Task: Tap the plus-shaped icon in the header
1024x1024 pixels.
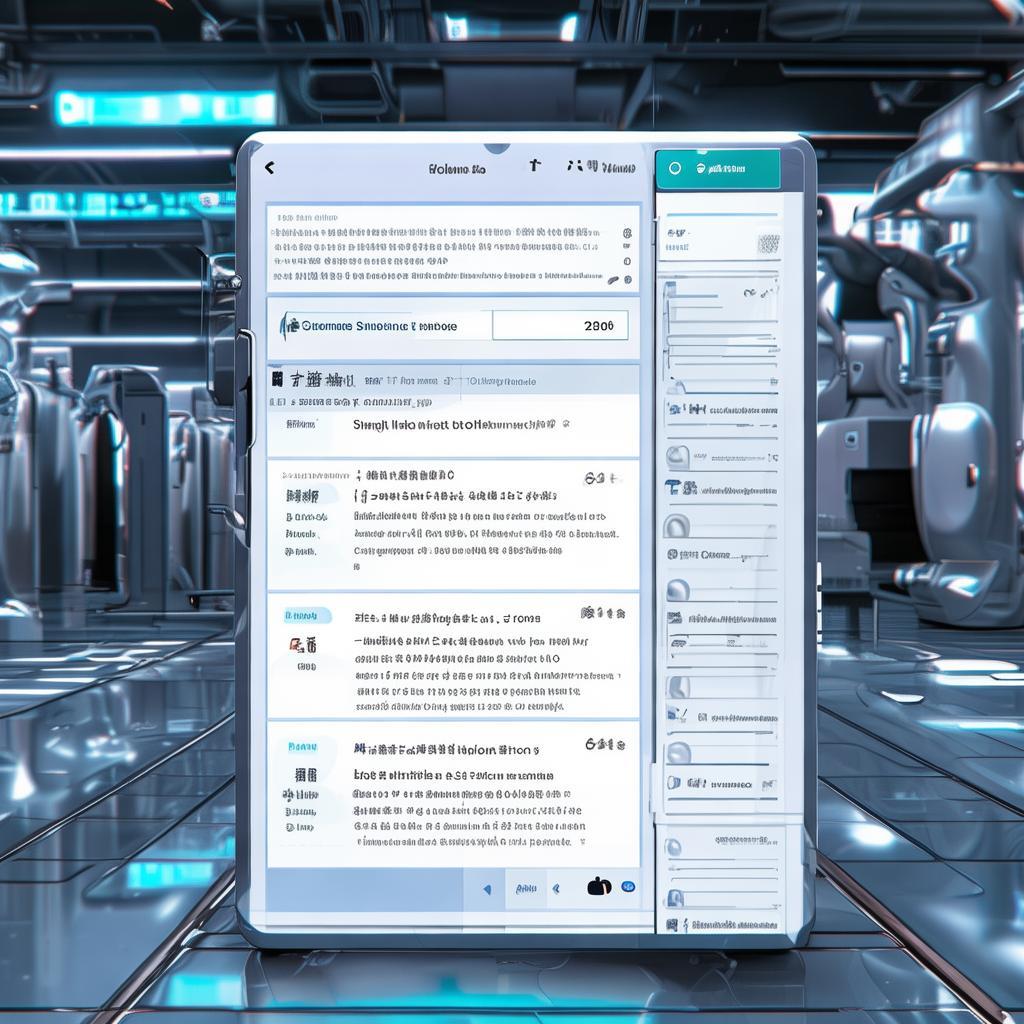Action: point(535,165)
